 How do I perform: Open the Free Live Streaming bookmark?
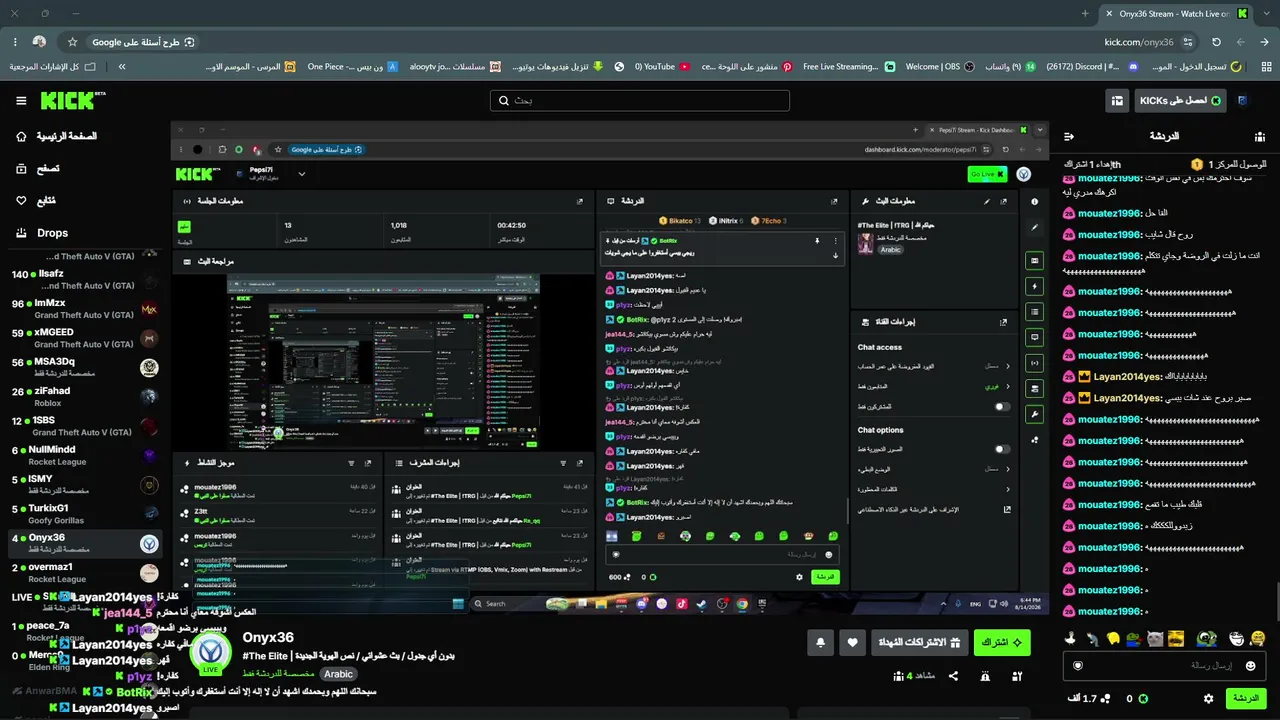pos(849,67)
